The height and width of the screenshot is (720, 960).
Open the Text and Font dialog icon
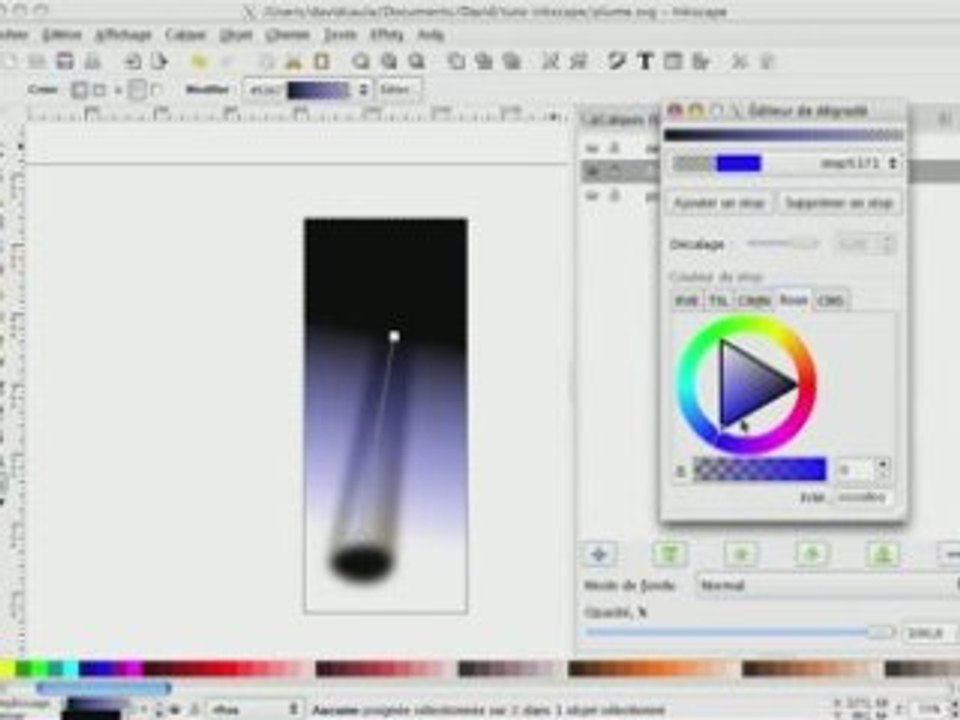(x=645, y=61)
